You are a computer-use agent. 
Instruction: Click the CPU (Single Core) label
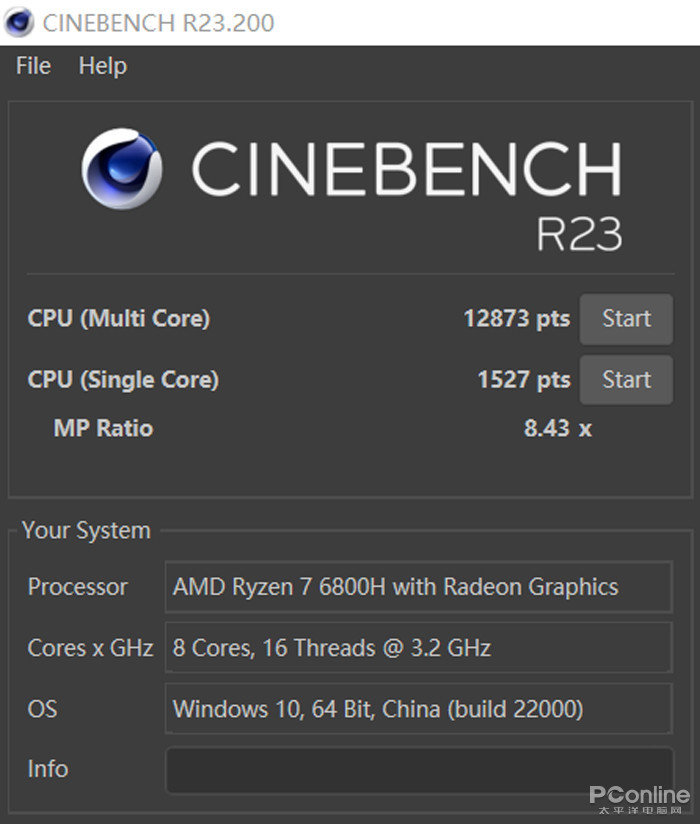(123, 380)
